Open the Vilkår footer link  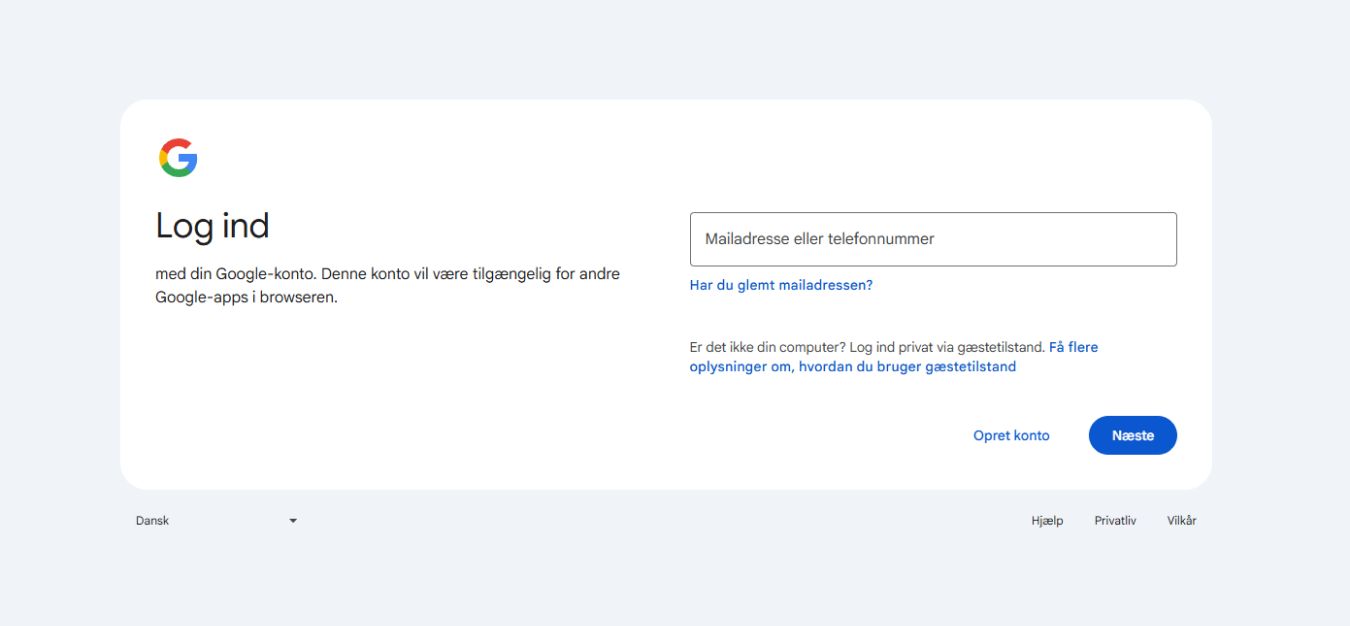tap(1181, 521)
